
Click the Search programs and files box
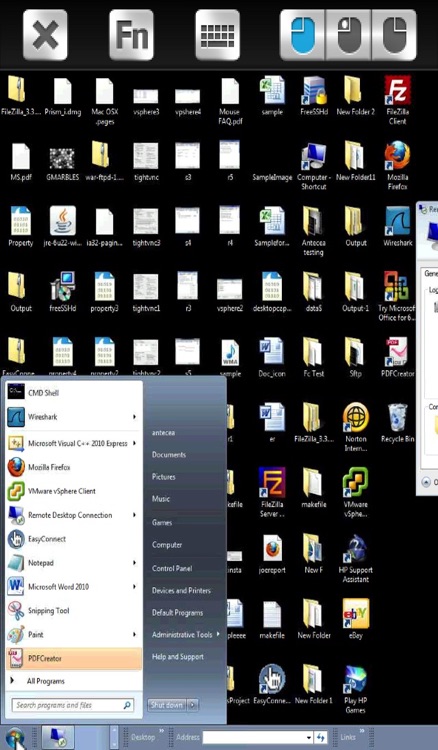72,705
